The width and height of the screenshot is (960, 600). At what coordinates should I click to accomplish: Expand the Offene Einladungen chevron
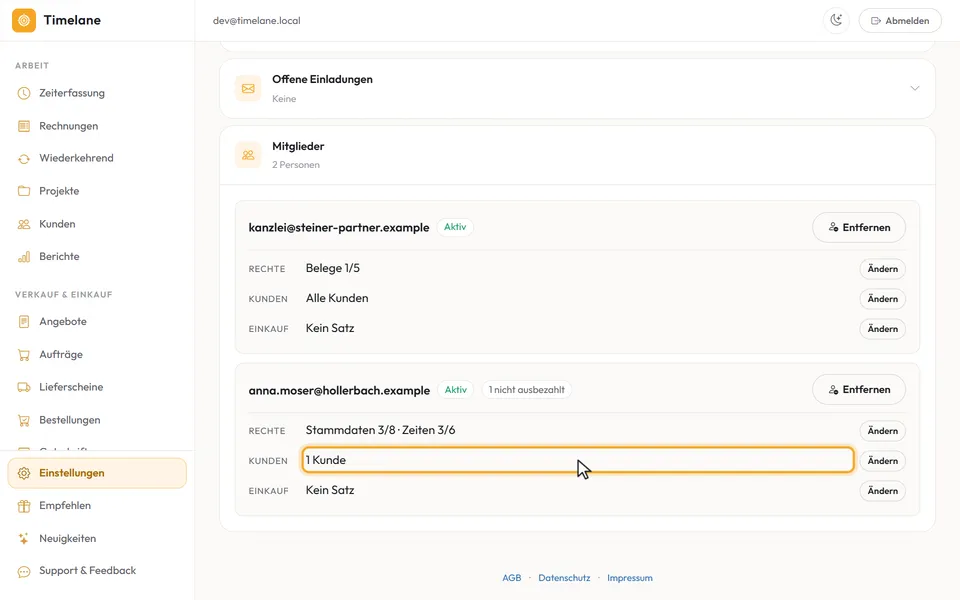tap(915, 88)
